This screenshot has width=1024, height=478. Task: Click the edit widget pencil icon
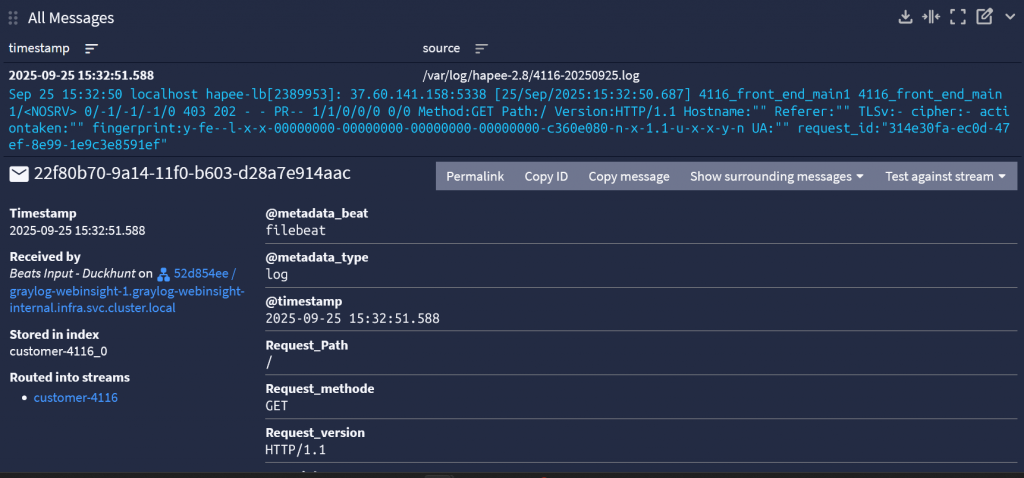984,17
